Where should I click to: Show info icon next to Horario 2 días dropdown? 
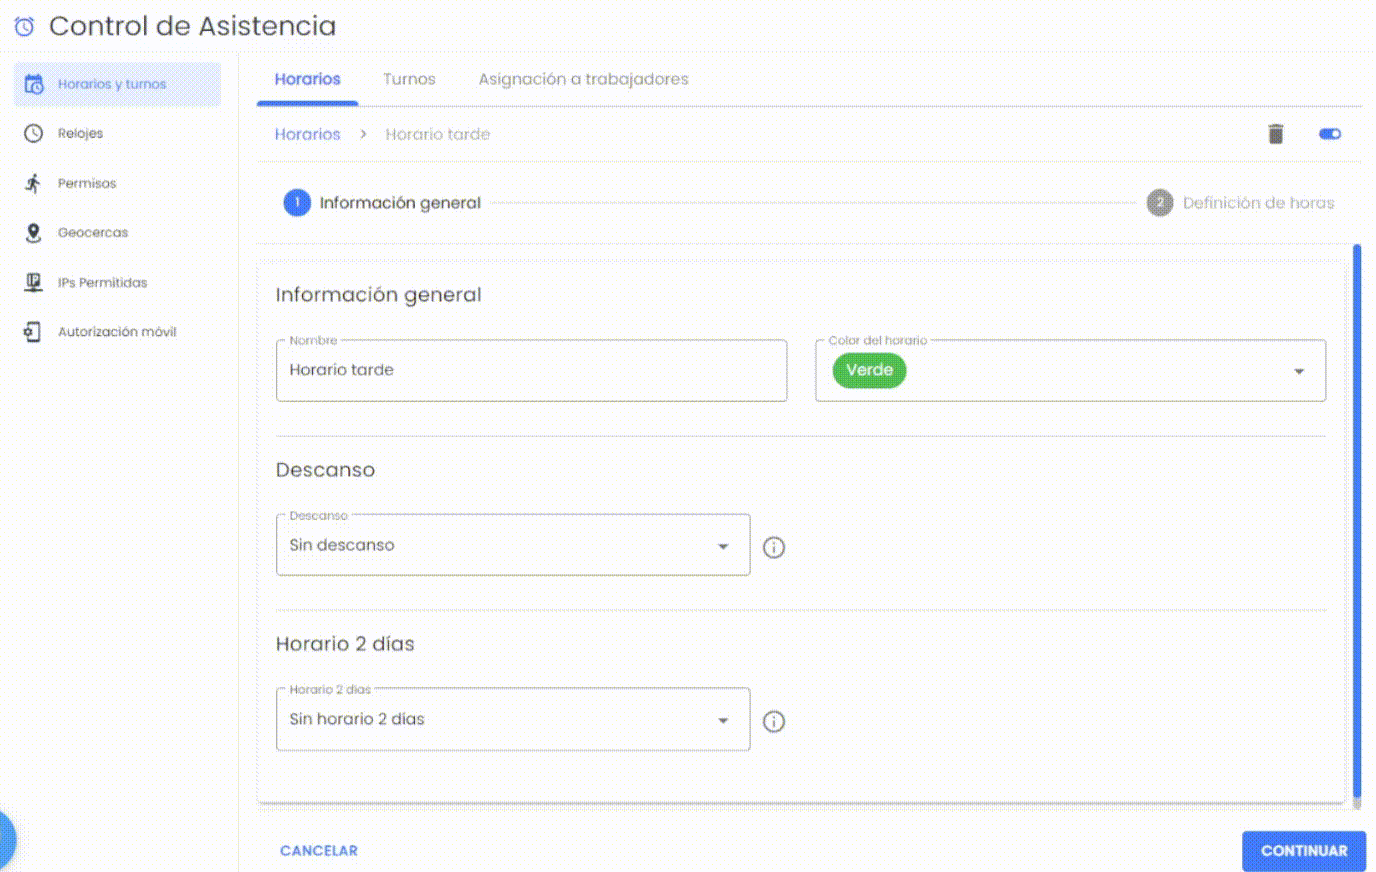point(774,721)
